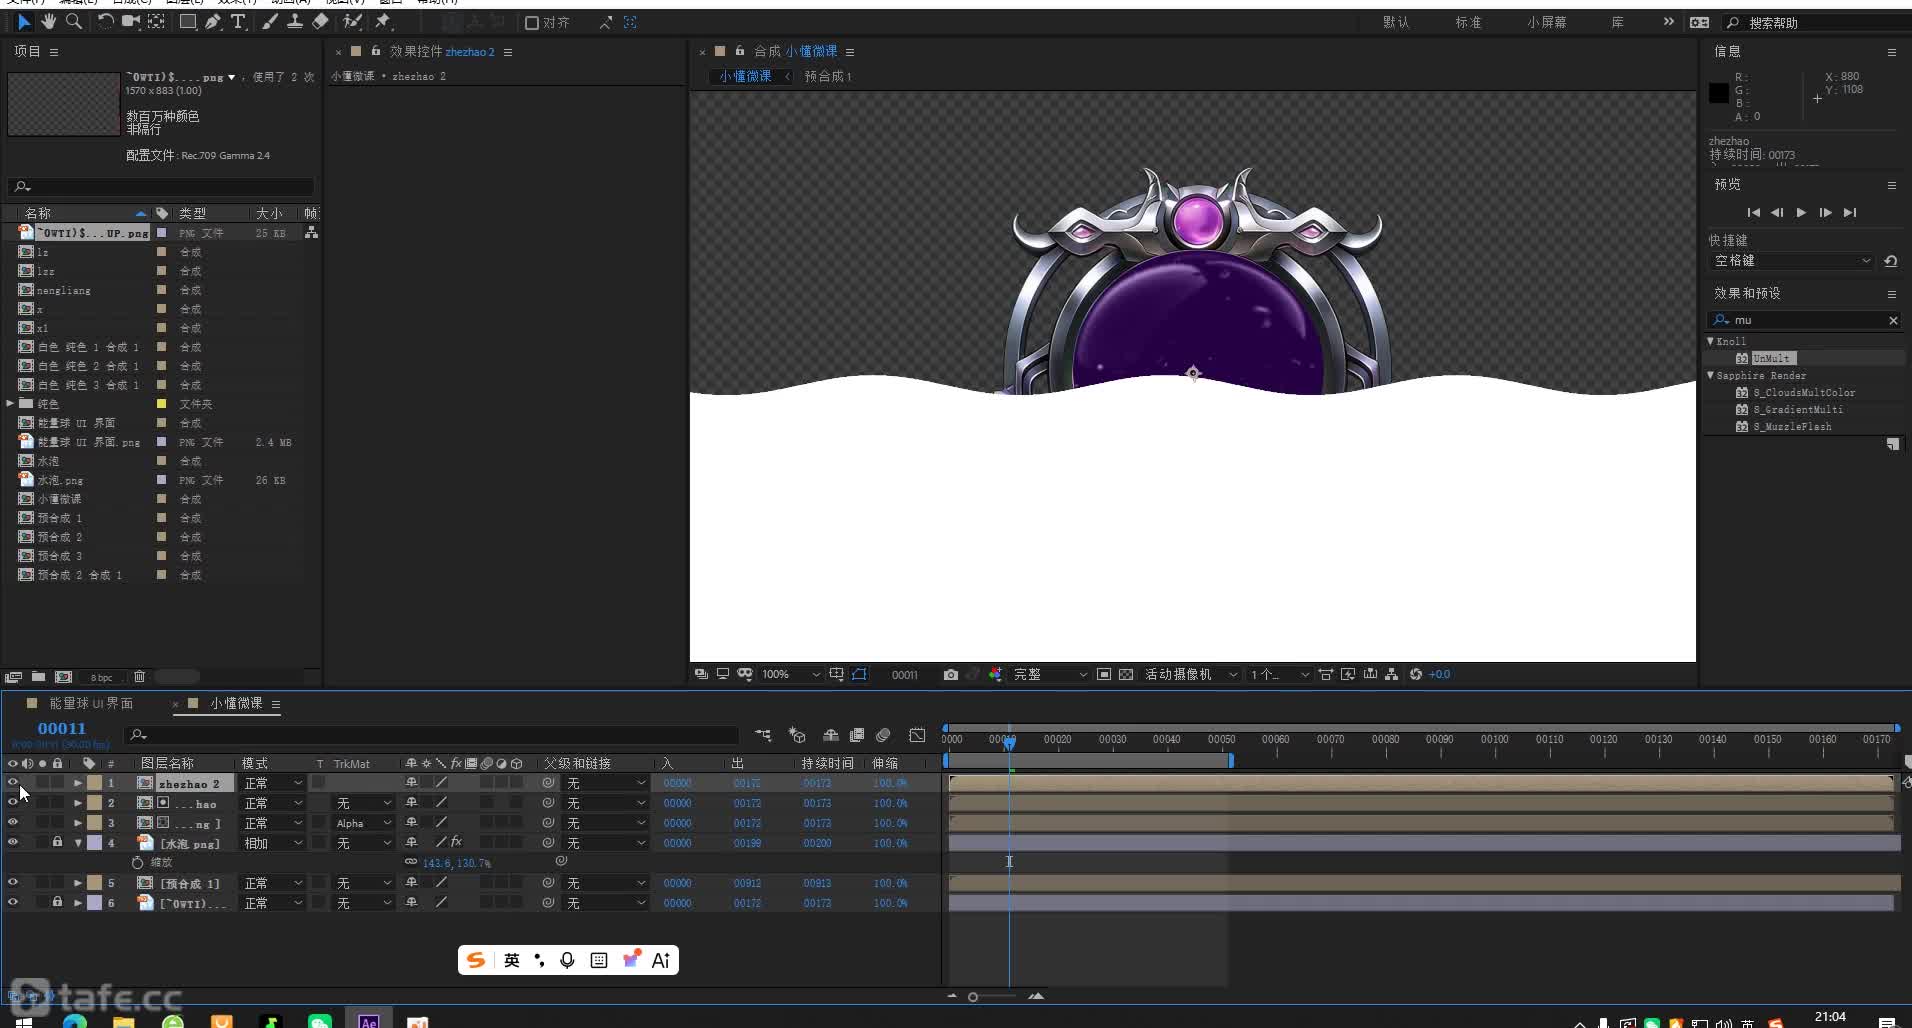Select the Pen tool

213,22
